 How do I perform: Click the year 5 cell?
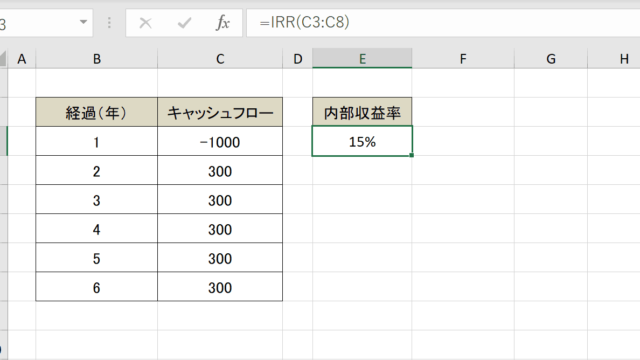(97, 258)
